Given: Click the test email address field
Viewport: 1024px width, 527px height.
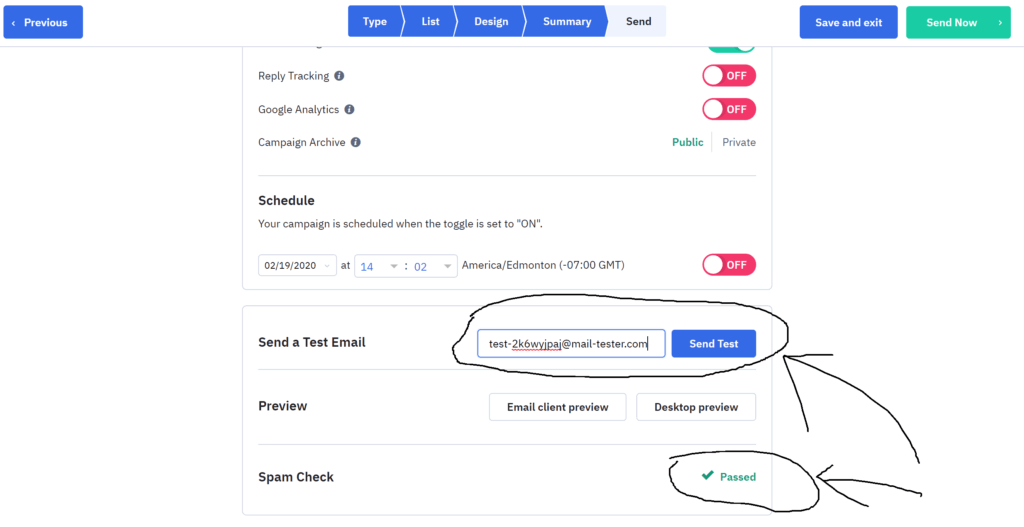Looking at the screenshot, I should pos(571,343).
